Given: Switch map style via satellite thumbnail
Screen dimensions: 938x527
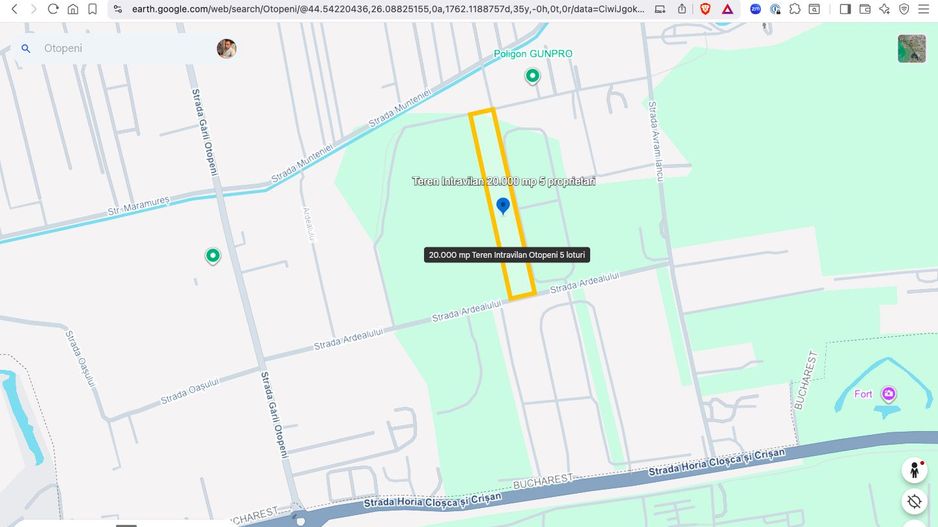Looking at the screenshot, I should coord(912,48).
